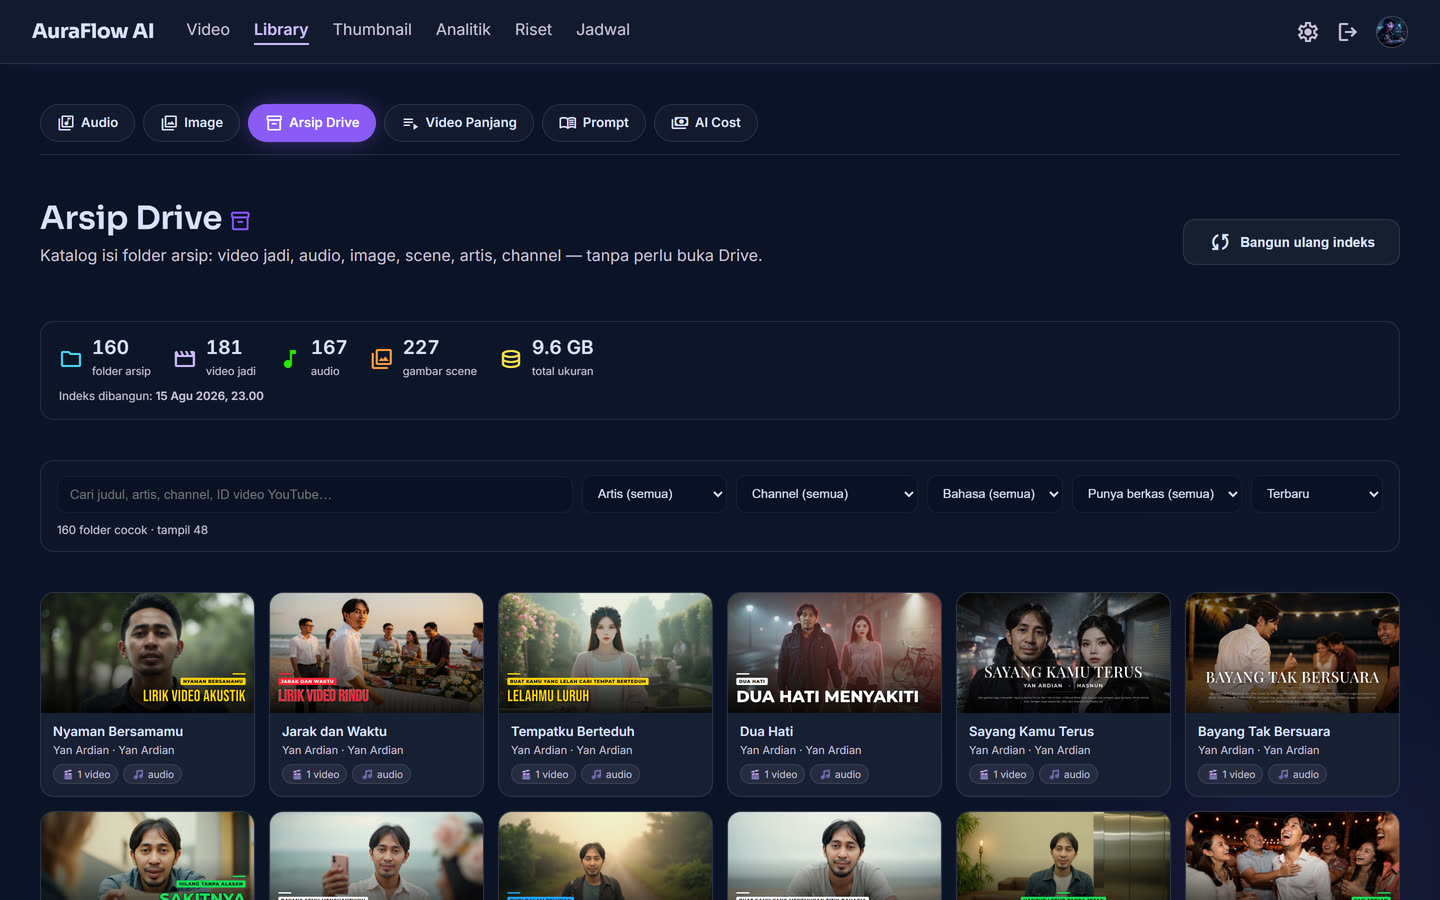This screenshot has height=900, width=1440.
Task: Click the Sayang Kamu Terus card title
Action: pos(1031,731)
